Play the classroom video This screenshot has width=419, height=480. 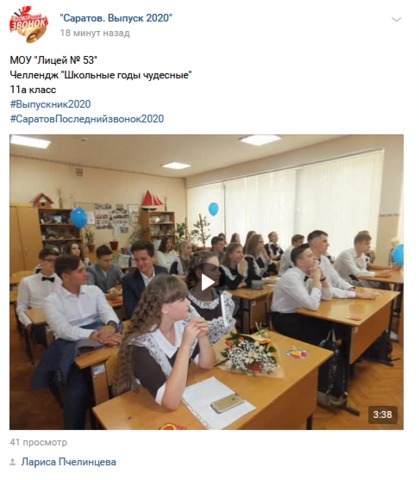(207, 283)
